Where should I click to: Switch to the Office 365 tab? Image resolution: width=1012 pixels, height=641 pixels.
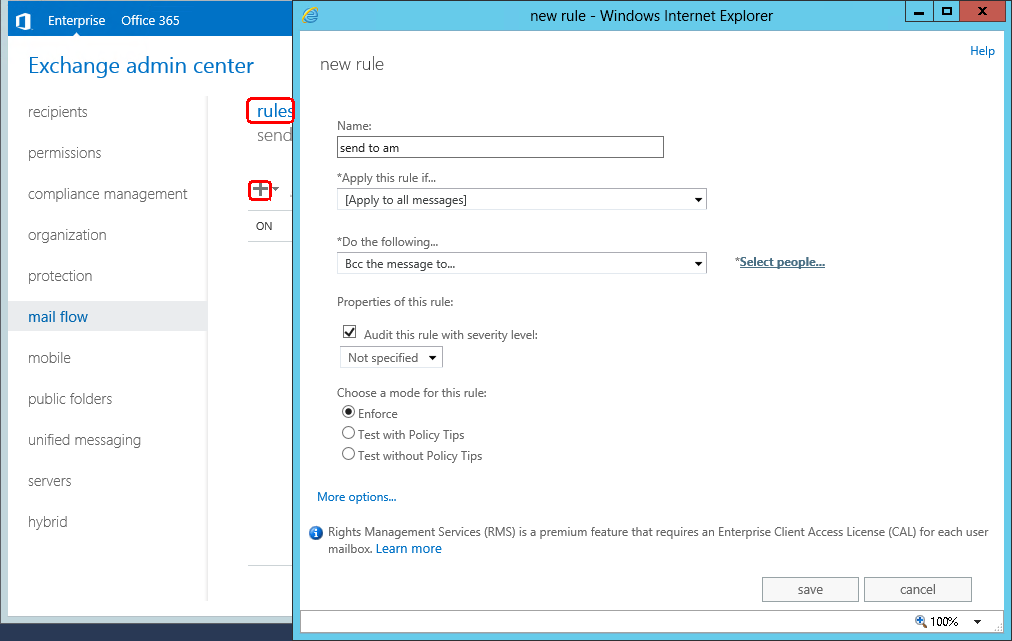click(150, 21)
